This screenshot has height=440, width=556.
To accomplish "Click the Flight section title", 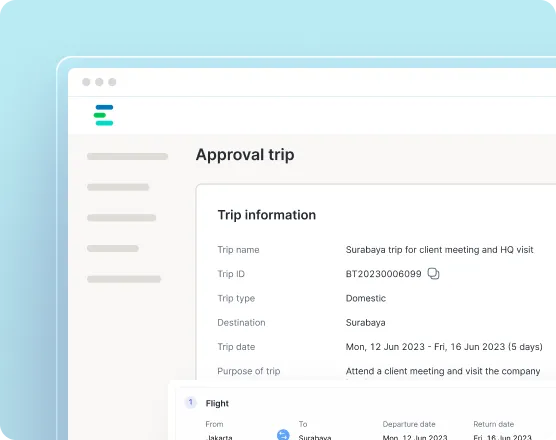I will click(217, 403).
